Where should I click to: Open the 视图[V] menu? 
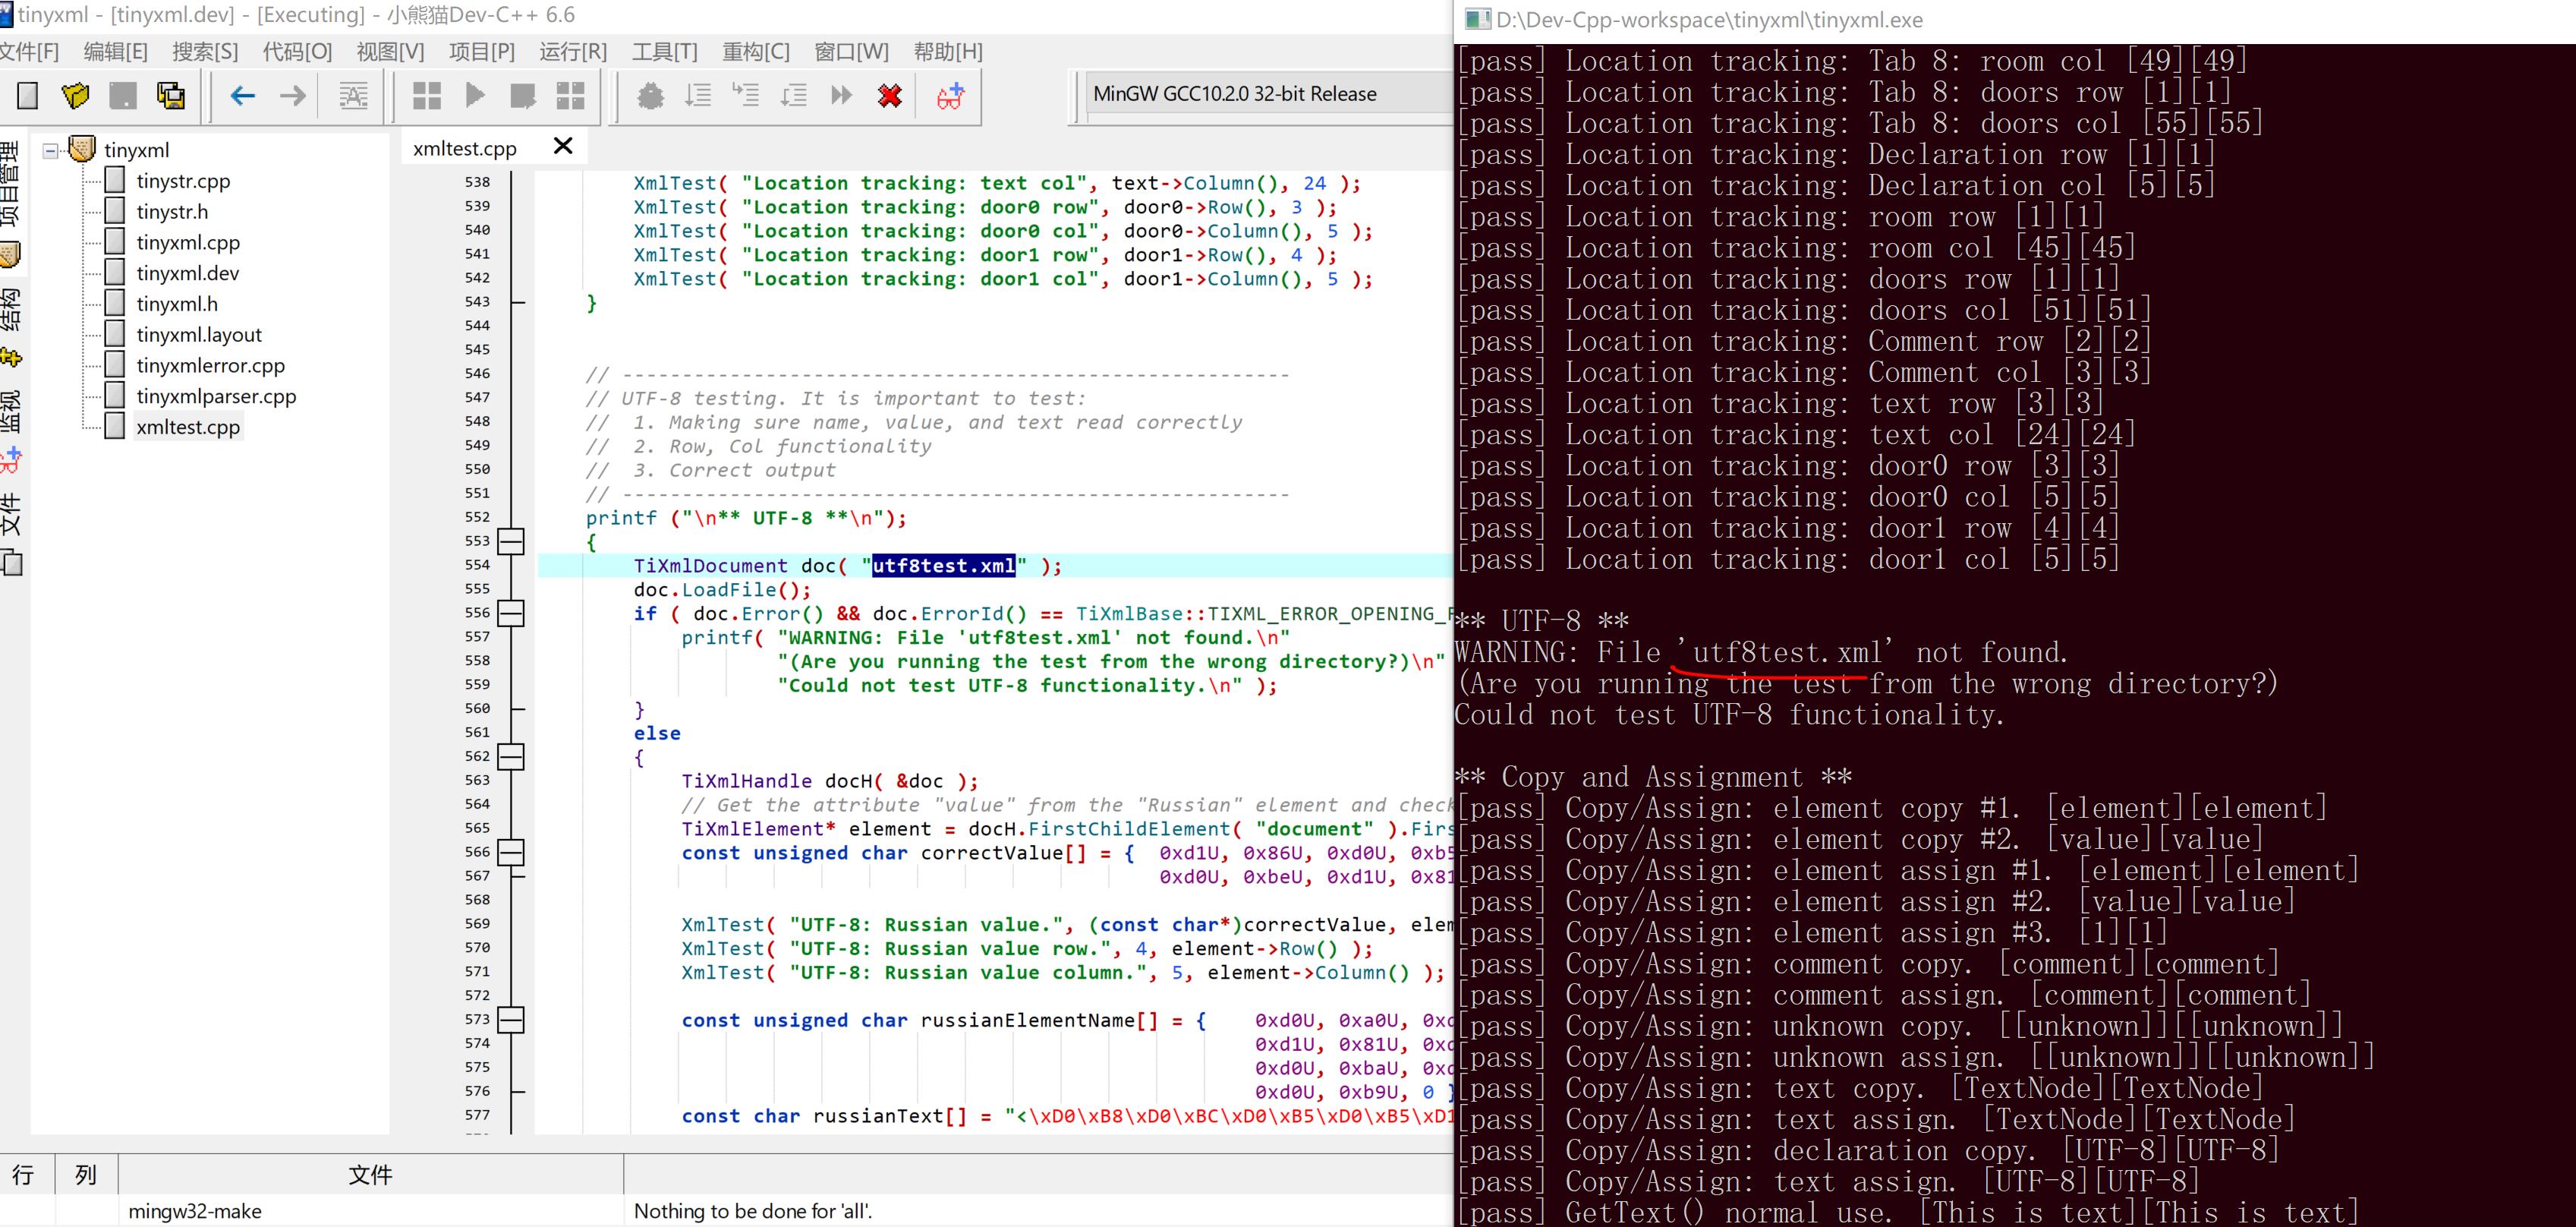pyautogui.click(x=390, y=52)
